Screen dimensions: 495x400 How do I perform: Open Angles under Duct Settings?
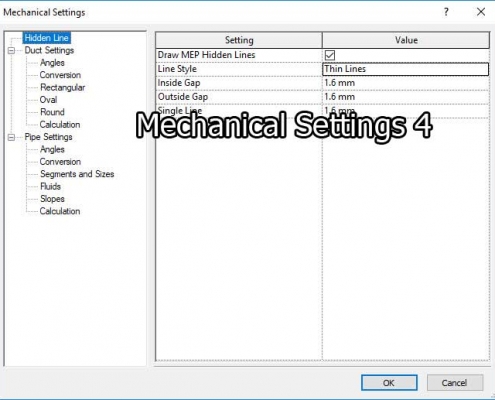[52, 63]
